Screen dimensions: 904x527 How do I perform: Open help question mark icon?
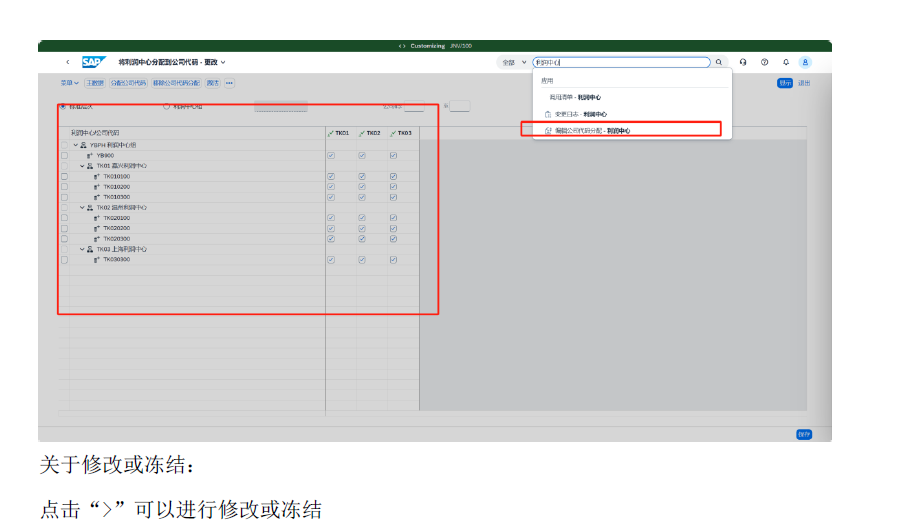[x=765, y=62]
